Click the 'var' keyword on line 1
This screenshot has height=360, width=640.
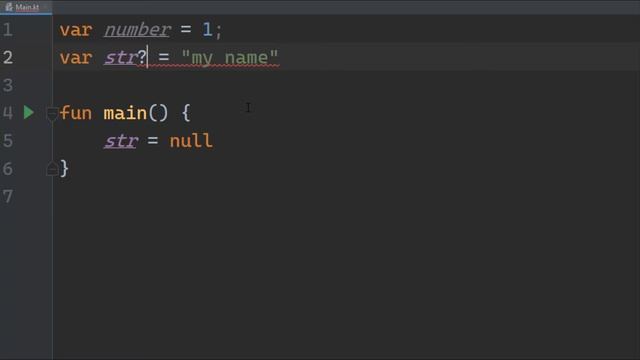pyautogui.click(x=76, y=30)
